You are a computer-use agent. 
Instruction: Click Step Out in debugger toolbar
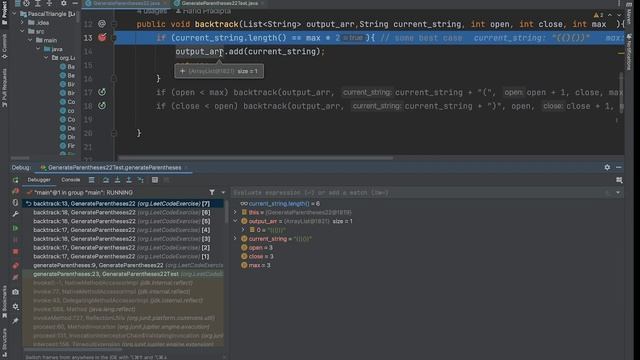(129, 180)
